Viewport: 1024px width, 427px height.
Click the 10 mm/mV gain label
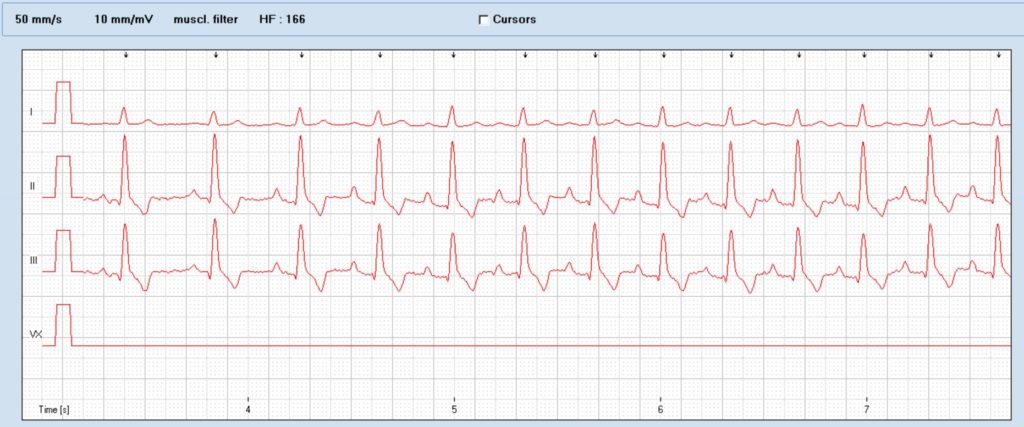point(123,20)
